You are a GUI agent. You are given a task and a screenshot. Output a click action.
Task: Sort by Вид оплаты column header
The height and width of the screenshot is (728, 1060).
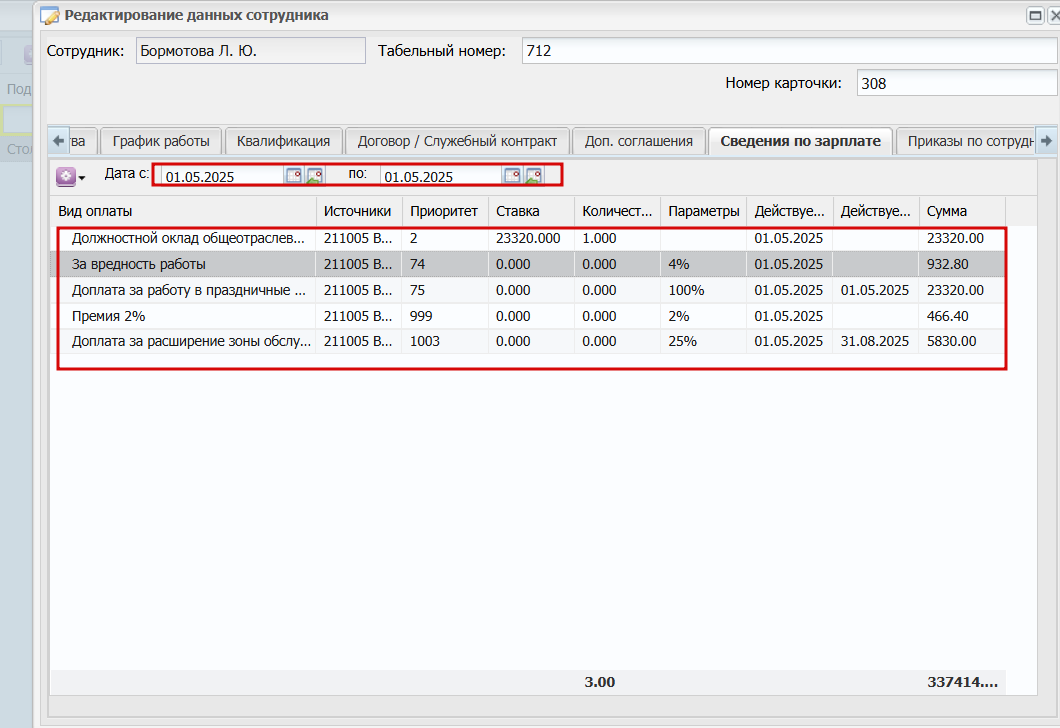tap(183, 211)
